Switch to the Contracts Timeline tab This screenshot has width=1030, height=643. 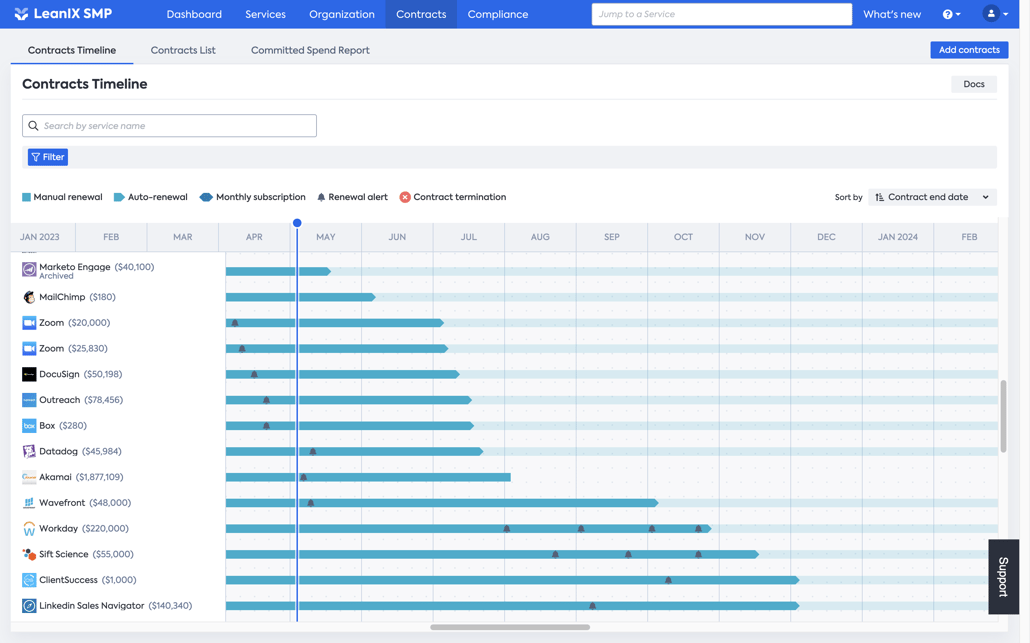point(72,50)
